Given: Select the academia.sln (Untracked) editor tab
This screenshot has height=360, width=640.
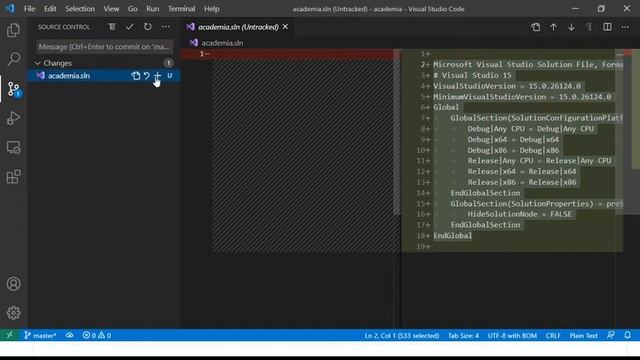Looking at the screenshot, I should 238,27.
